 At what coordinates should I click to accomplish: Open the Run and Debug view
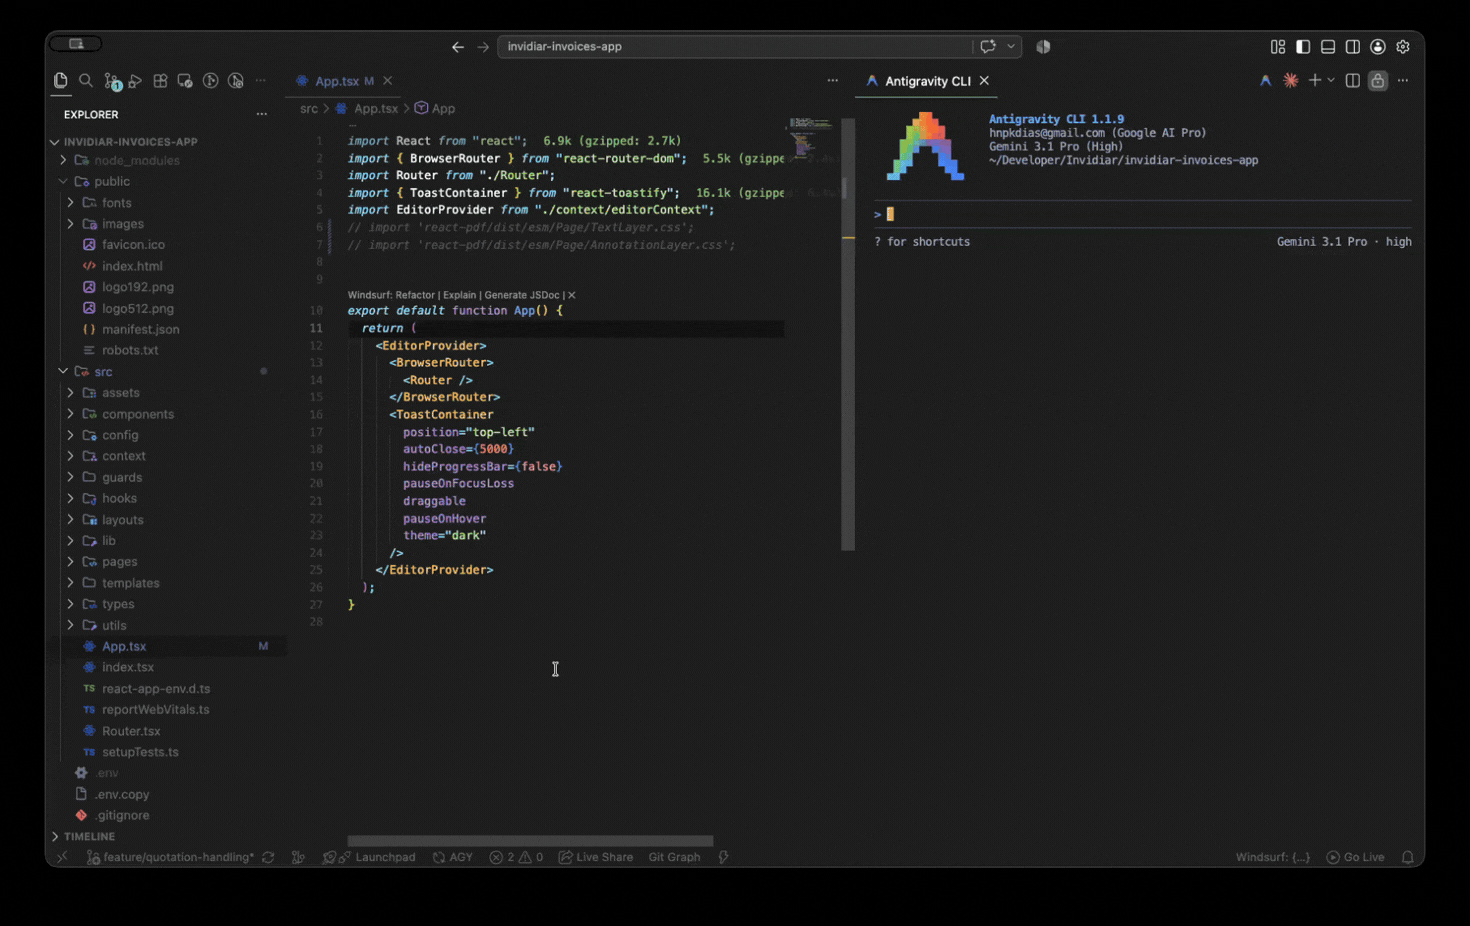click(x=135, y=81)
